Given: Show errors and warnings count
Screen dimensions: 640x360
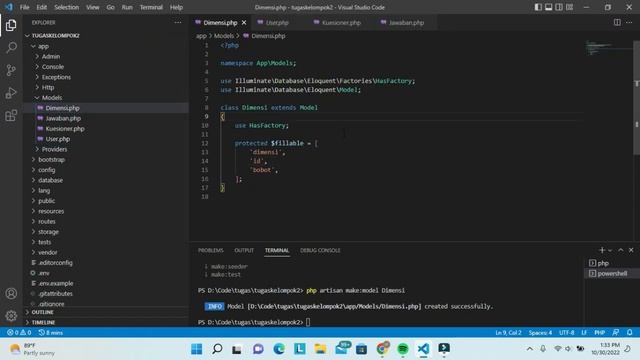Looking at the screenshot, I should coord(19,333).
